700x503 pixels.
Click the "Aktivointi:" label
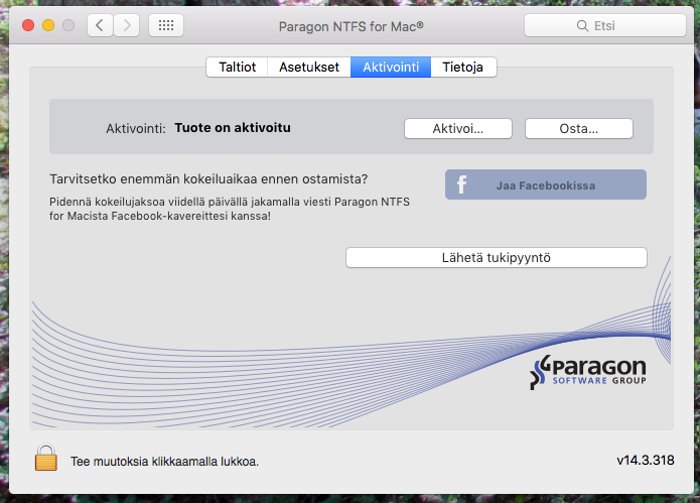[x=136, y=129]
